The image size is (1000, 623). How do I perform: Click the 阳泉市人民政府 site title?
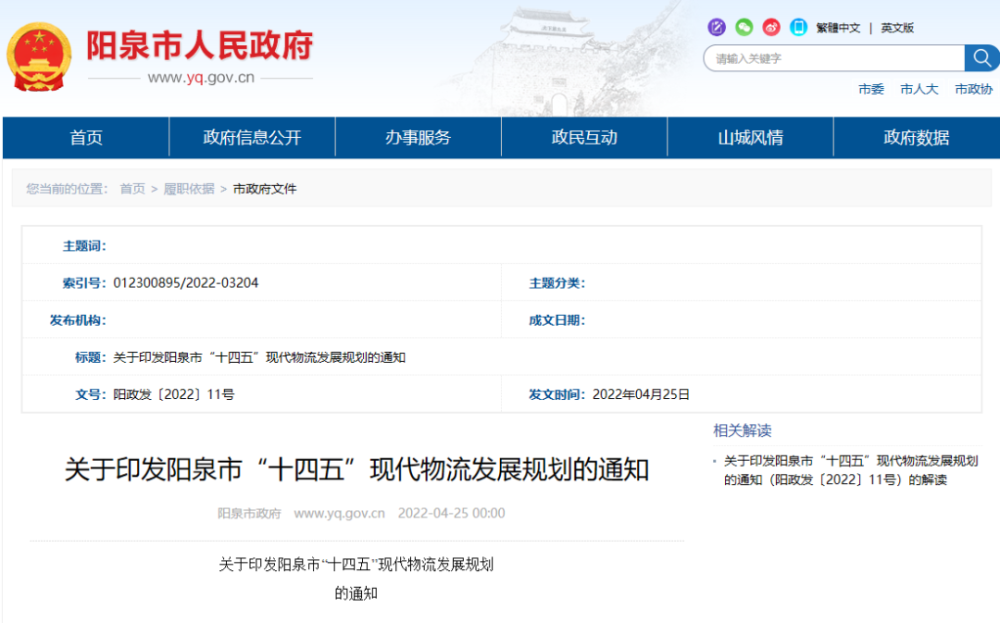[200, 45]
